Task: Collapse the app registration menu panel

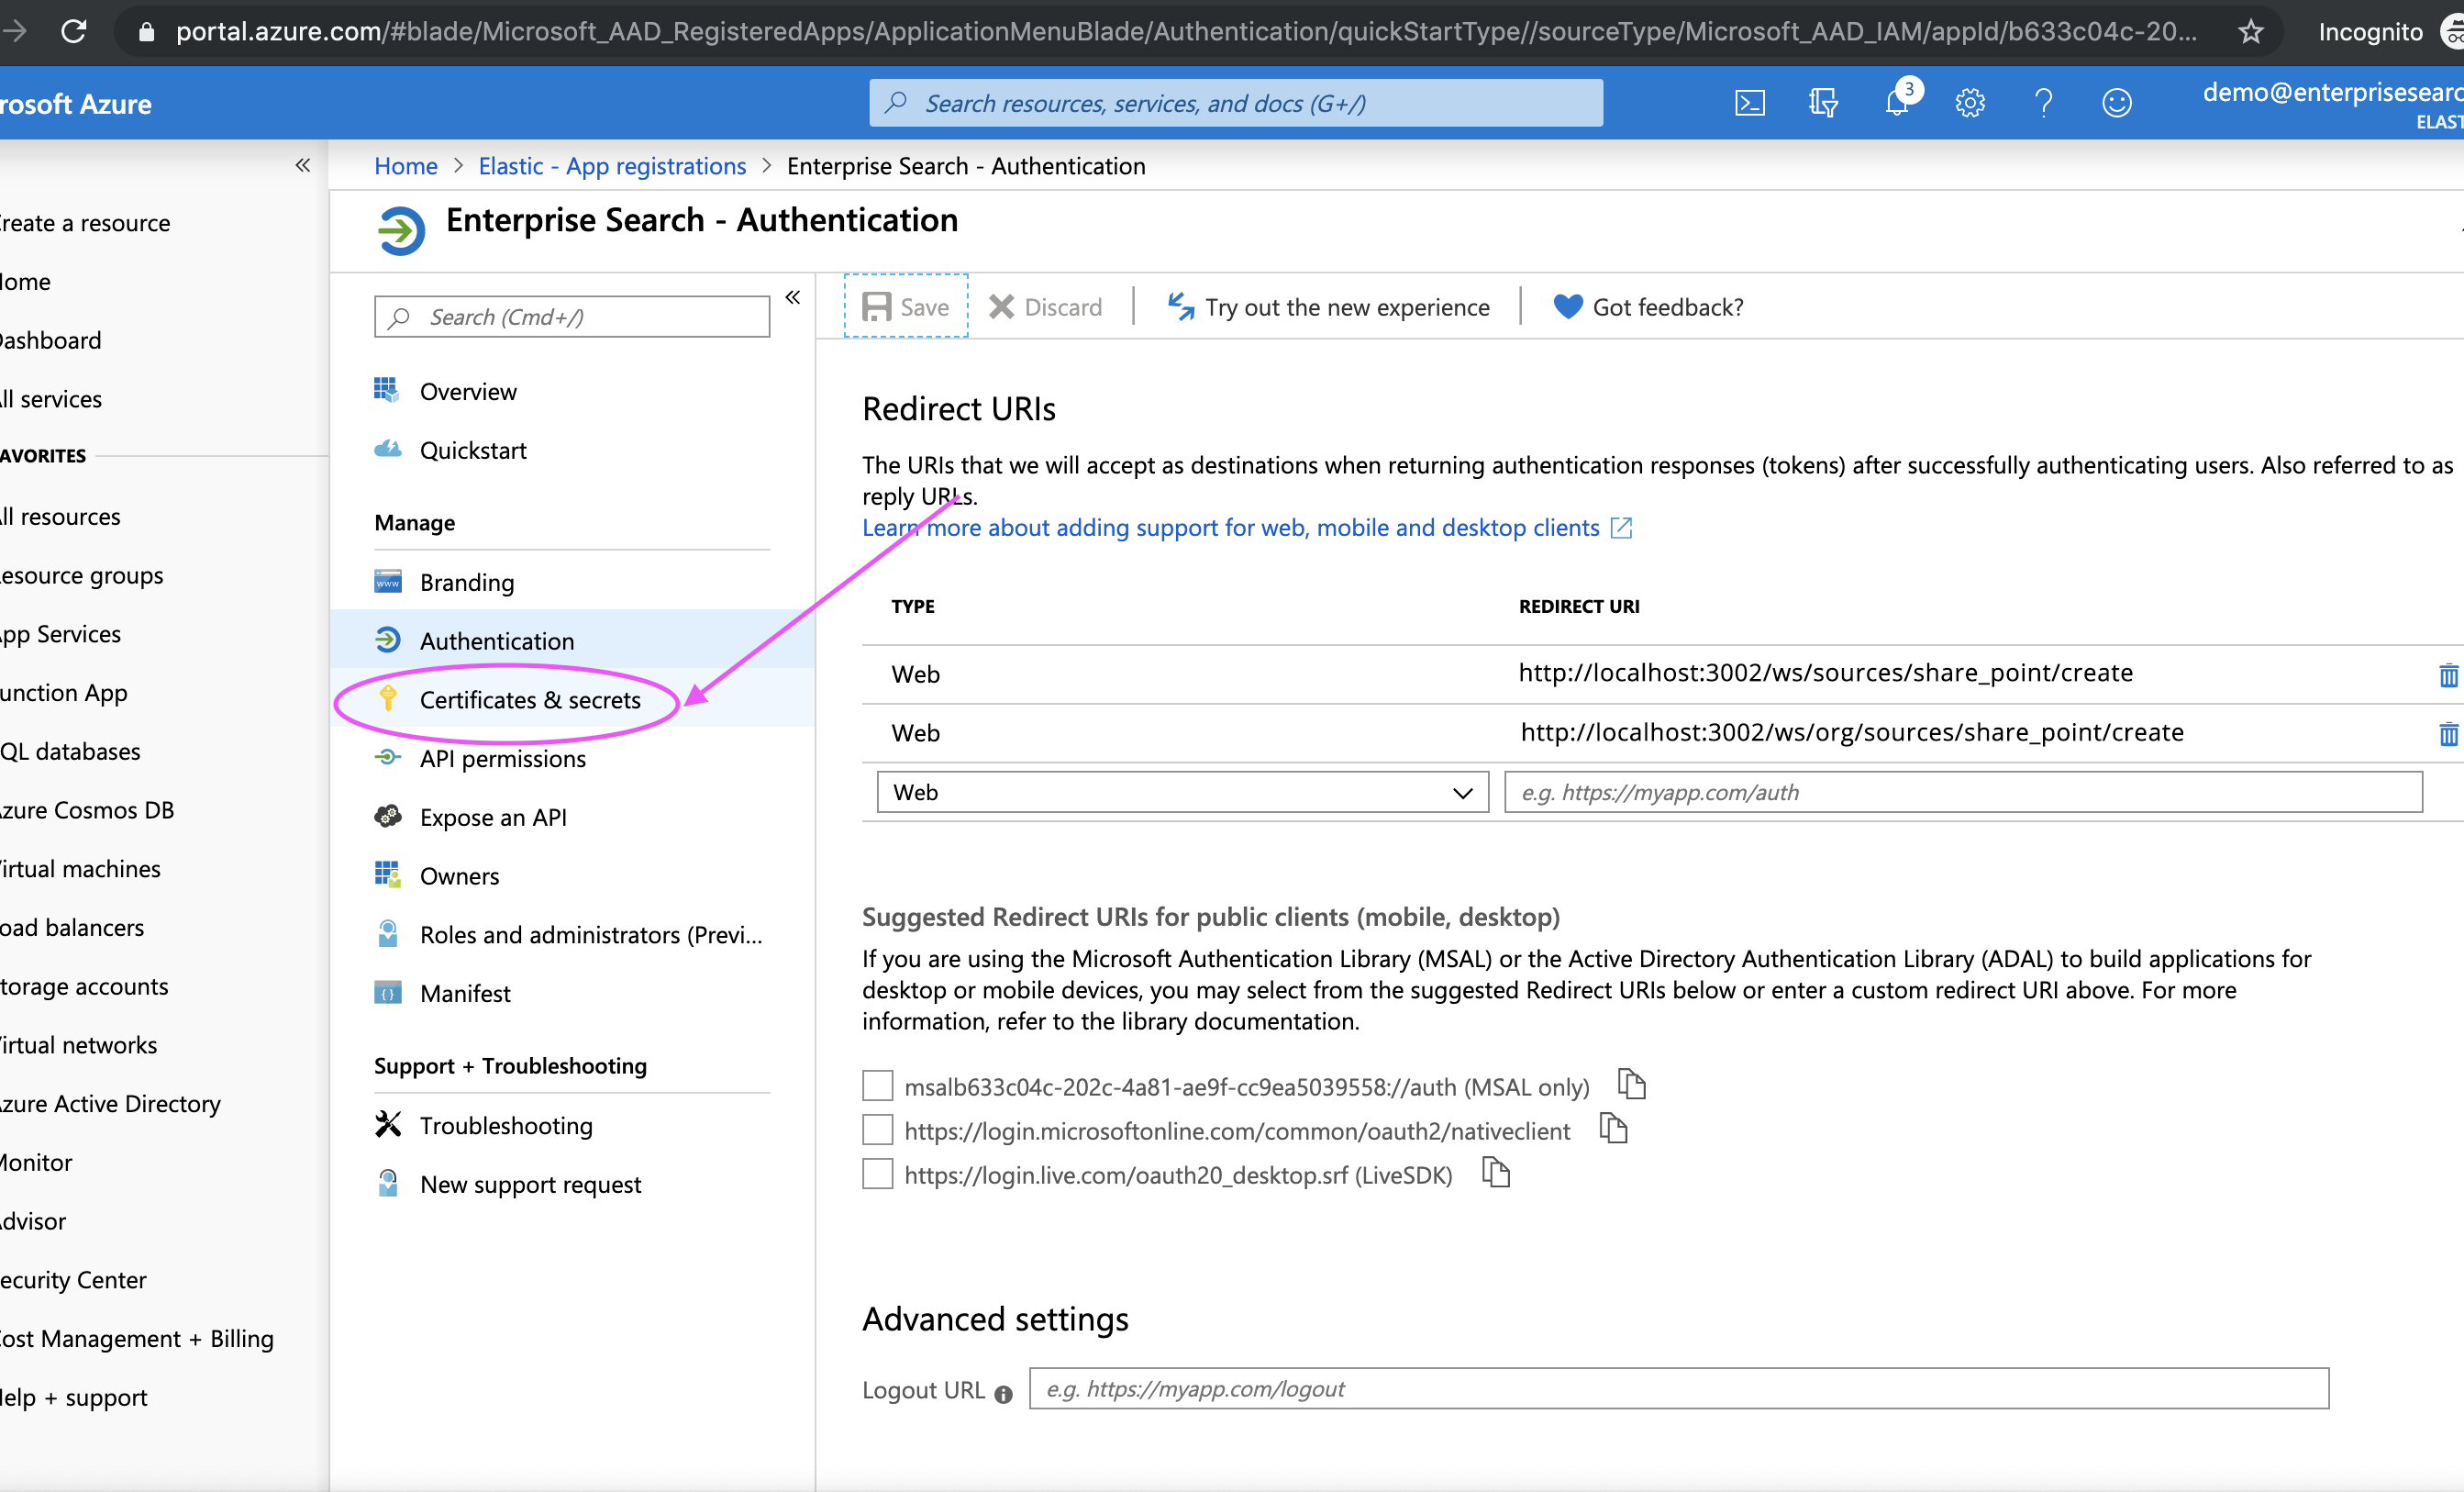Action: pos(792,298)
